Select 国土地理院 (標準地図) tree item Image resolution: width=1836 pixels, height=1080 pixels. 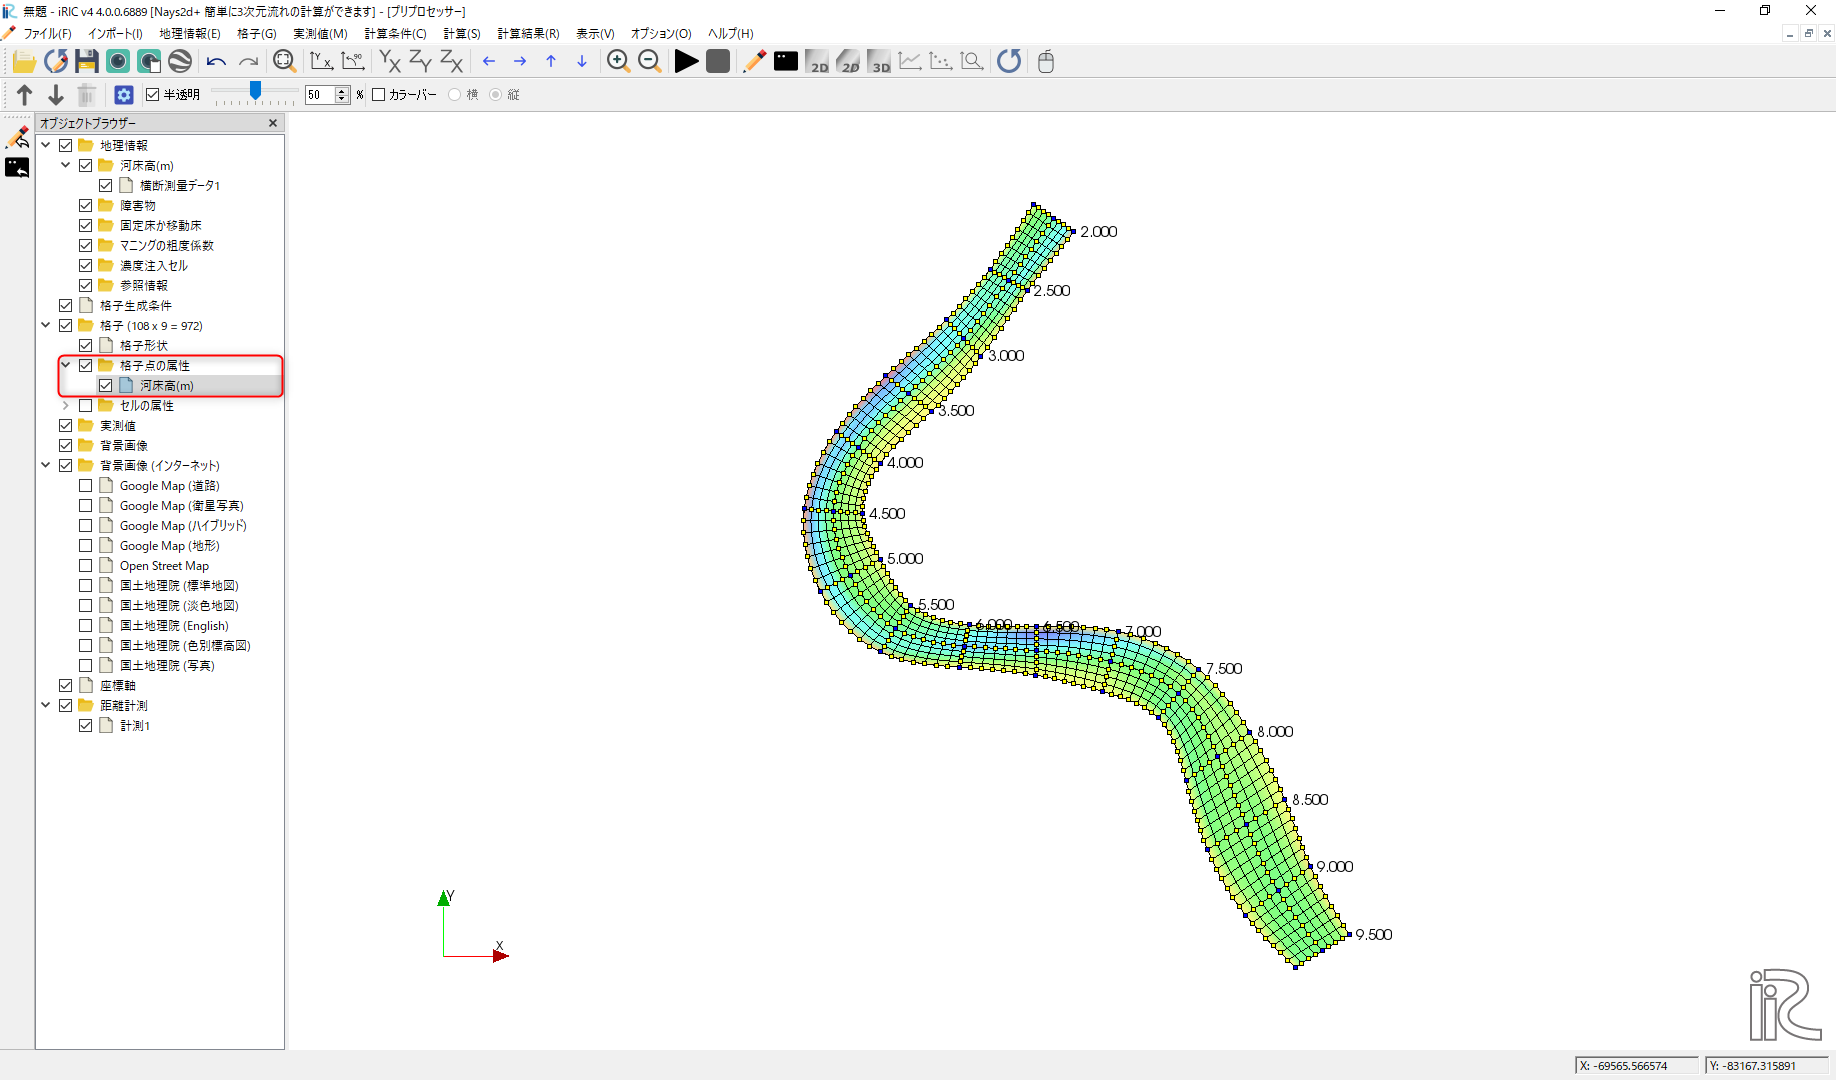point(179,585)
